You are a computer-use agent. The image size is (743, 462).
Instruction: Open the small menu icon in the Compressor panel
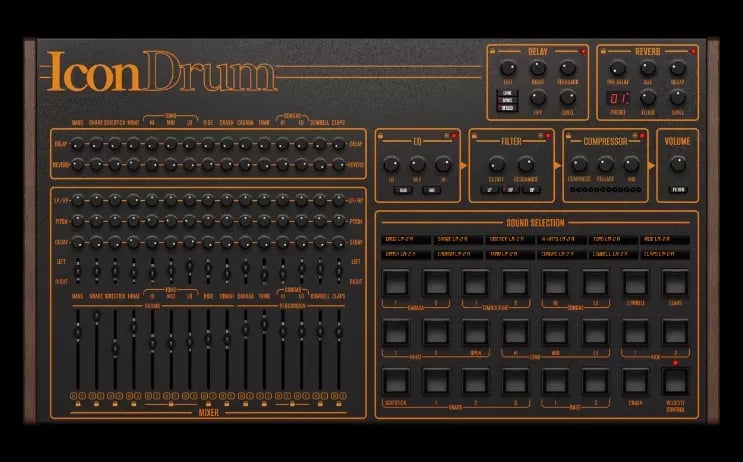coord(635,136)
